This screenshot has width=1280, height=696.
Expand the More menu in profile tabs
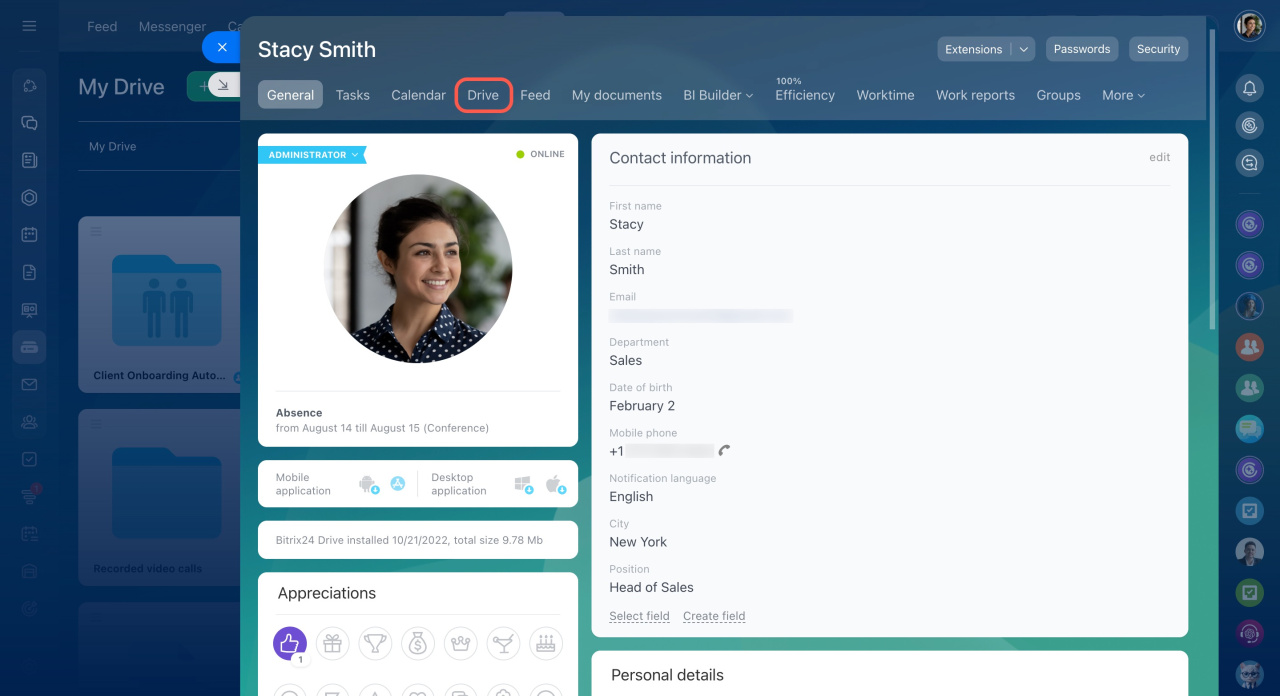[1123, 95]
